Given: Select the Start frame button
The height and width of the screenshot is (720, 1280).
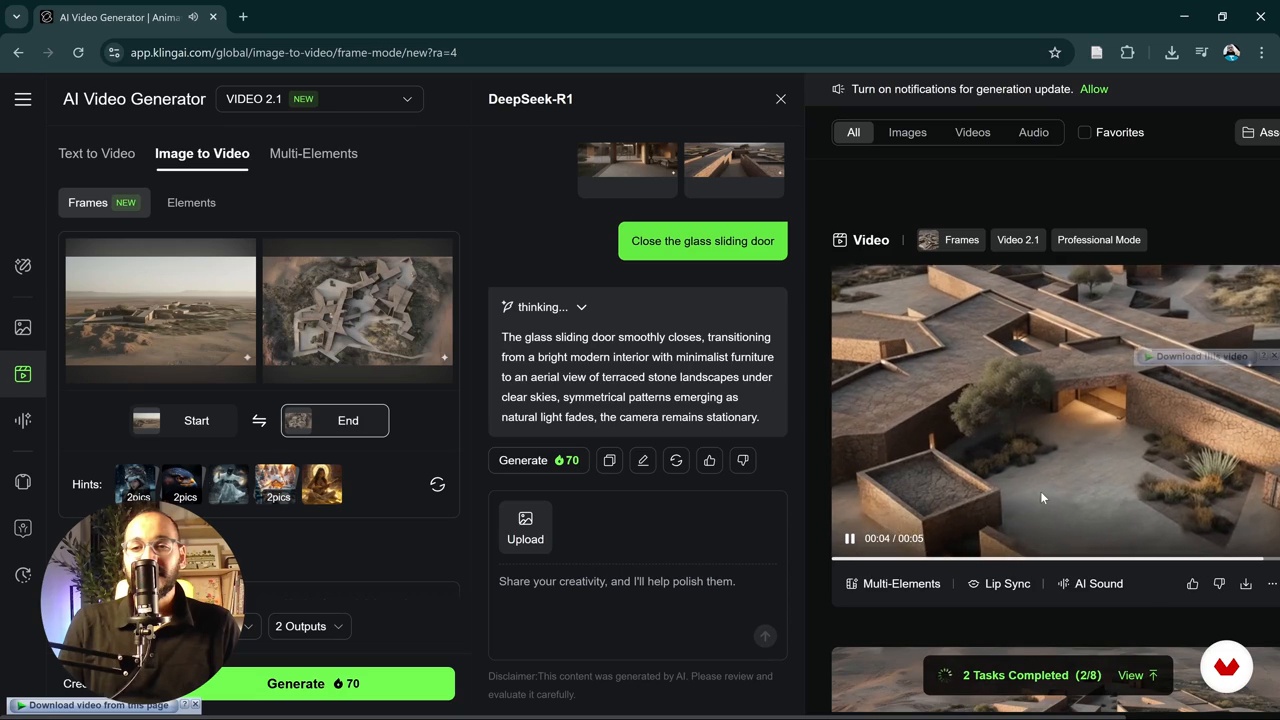Looking at the screenshot, I should [182, 421].
